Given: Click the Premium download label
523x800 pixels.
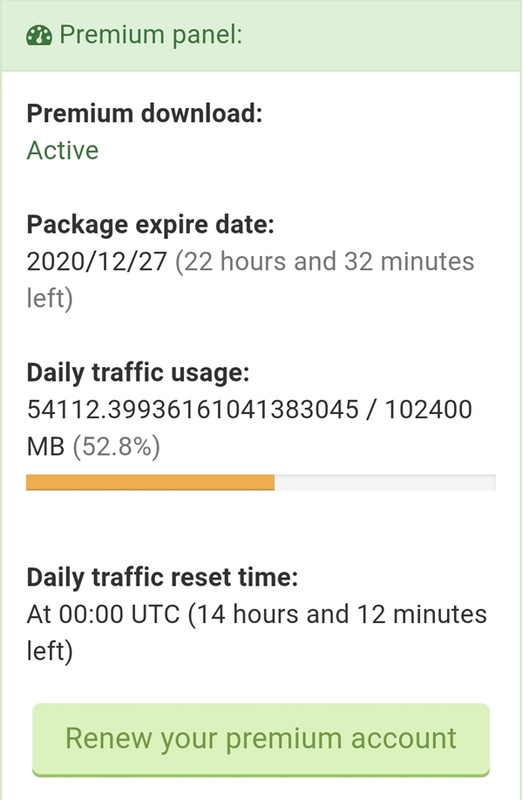Looking at the screenshot, I should coord(144,113).
